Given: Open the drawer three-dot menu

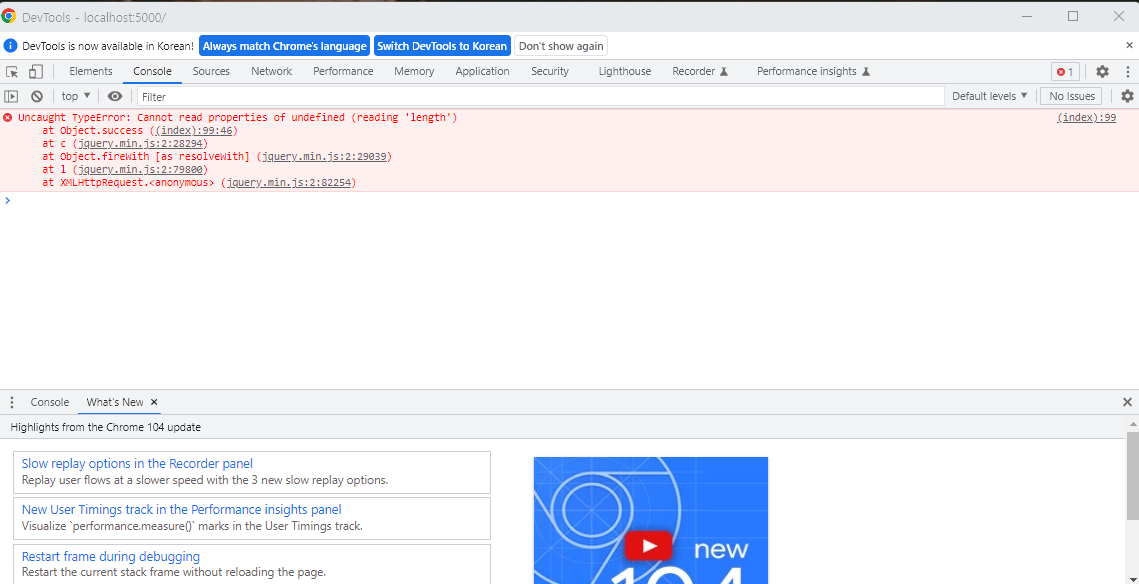Looking at the screenshot, I should click(12, 402).
